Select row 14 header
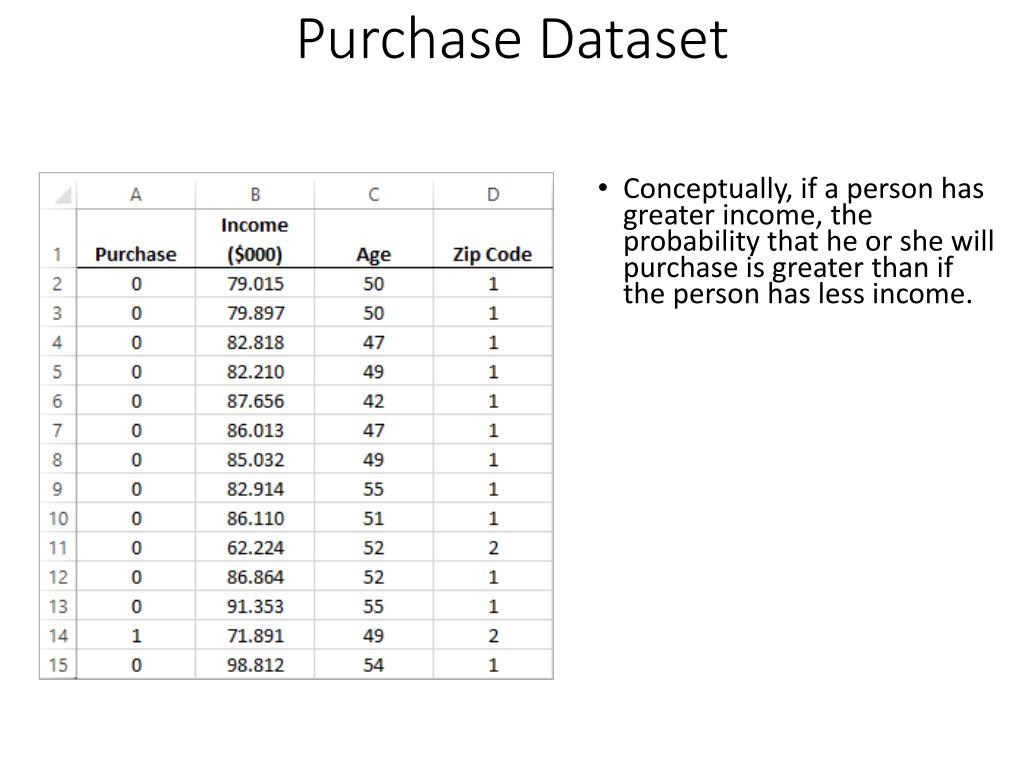This screenshot has width=1024, height=768. (58, 635)
